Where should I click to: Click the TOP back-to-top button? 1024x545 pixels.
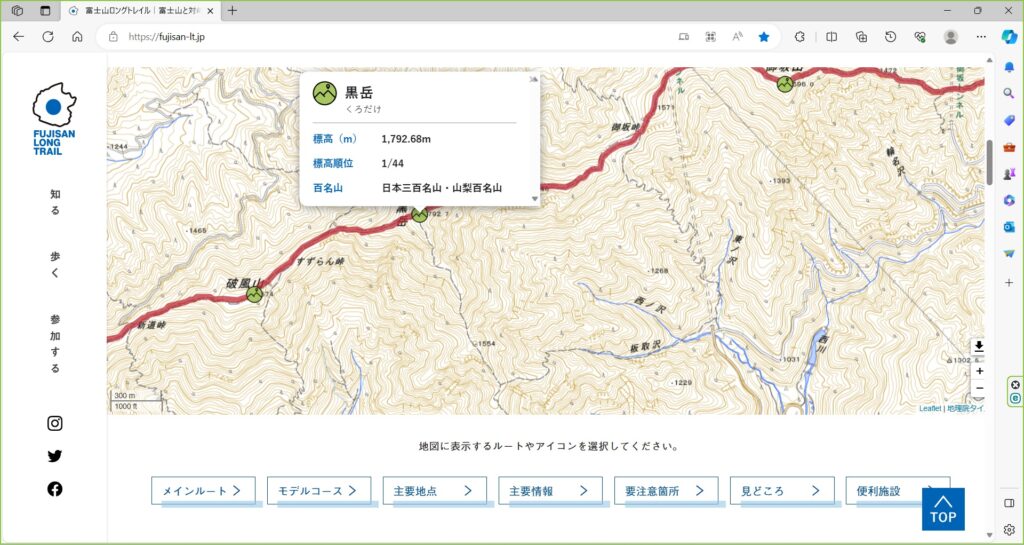pyautogui.click(x=943, y=509)
